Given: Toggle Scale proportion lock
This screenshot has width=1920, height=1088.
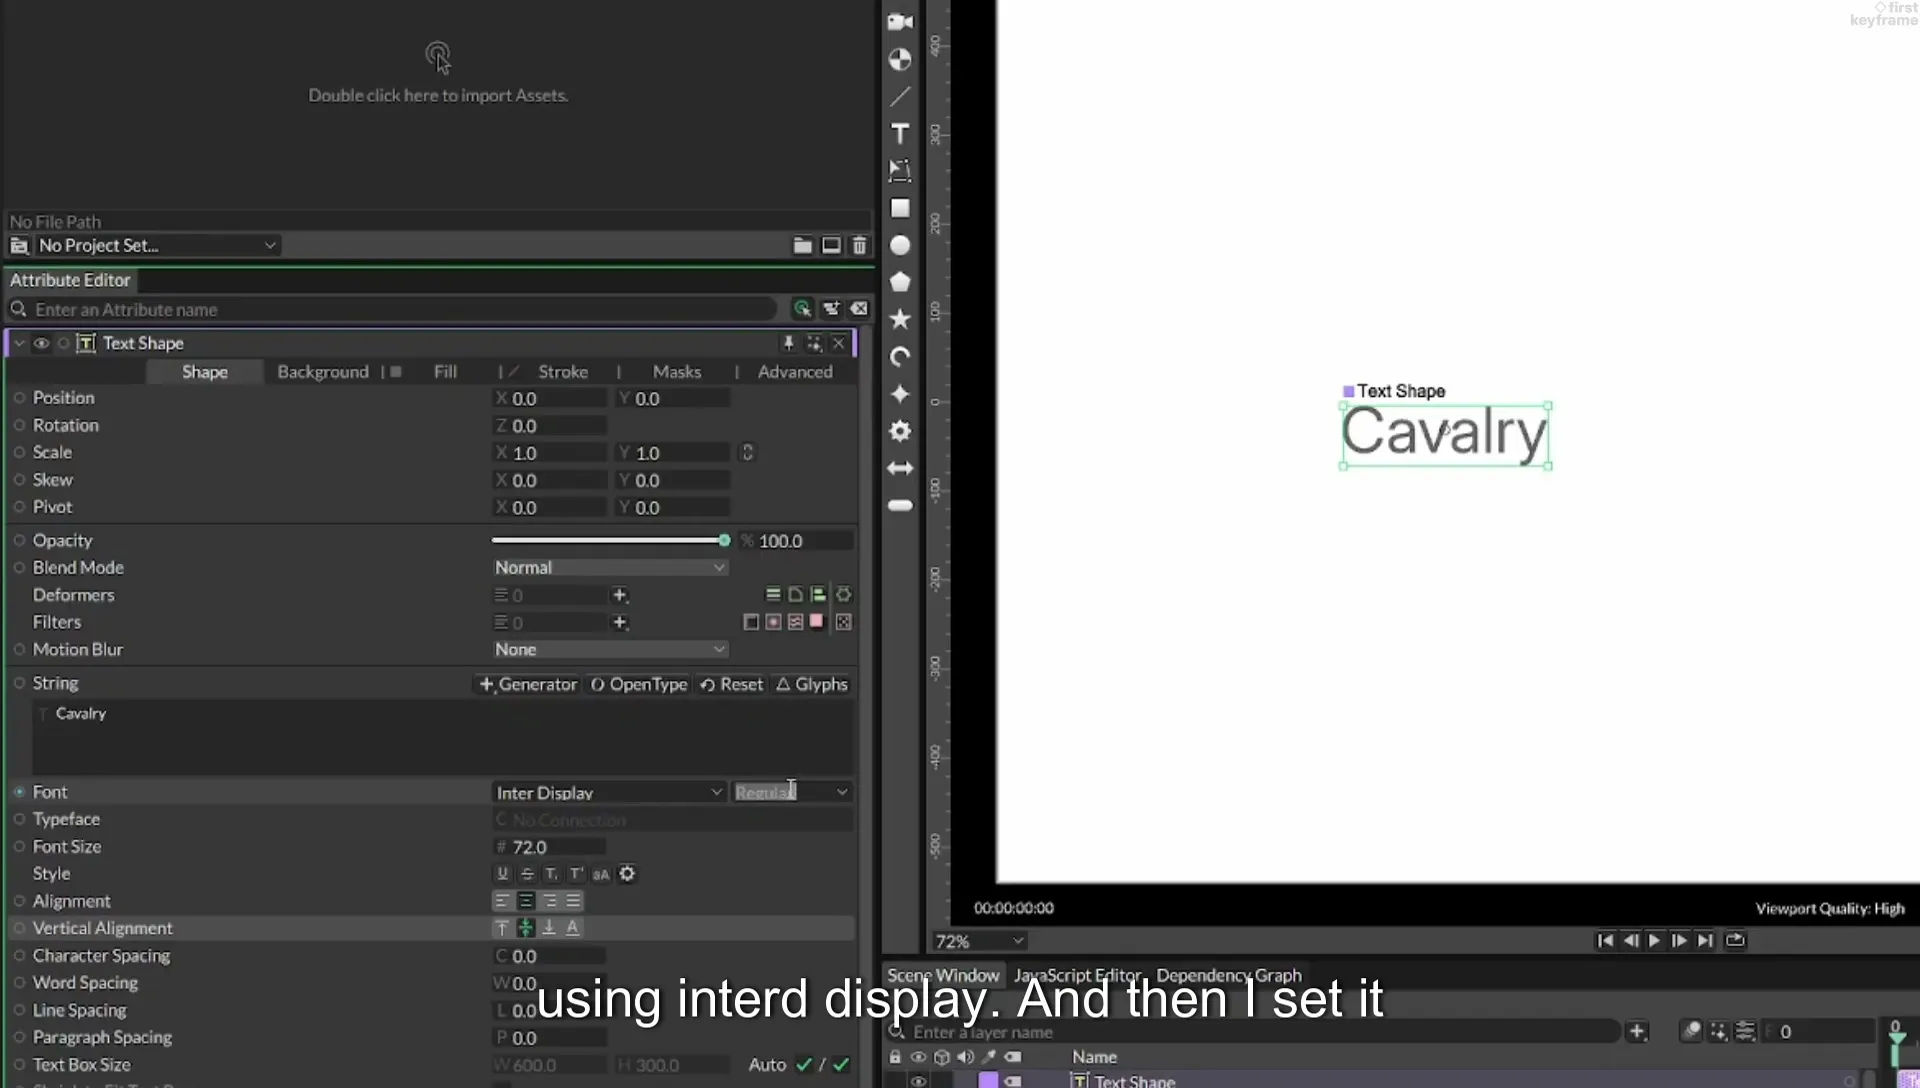Looking at the screenshot, I should 747,453.
